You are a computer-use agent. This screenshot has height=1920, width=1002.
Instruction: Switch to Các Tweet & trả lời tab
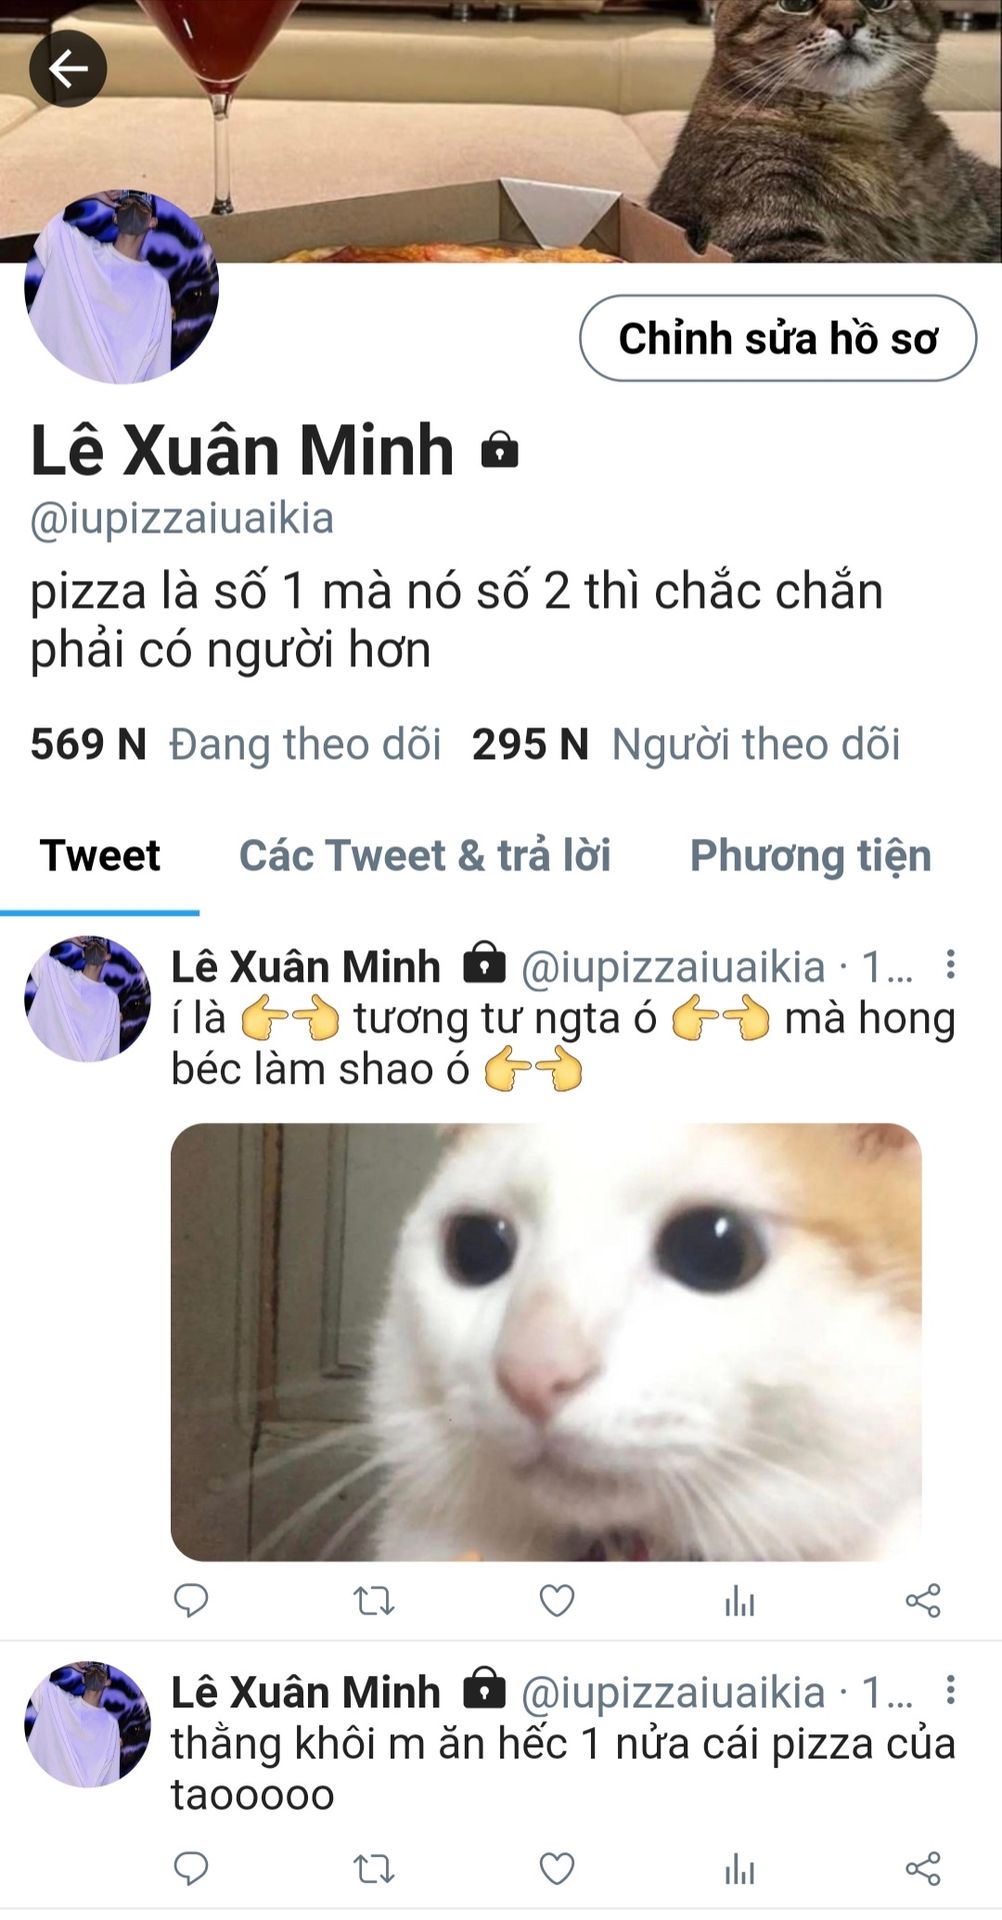(x=425, y=856)
